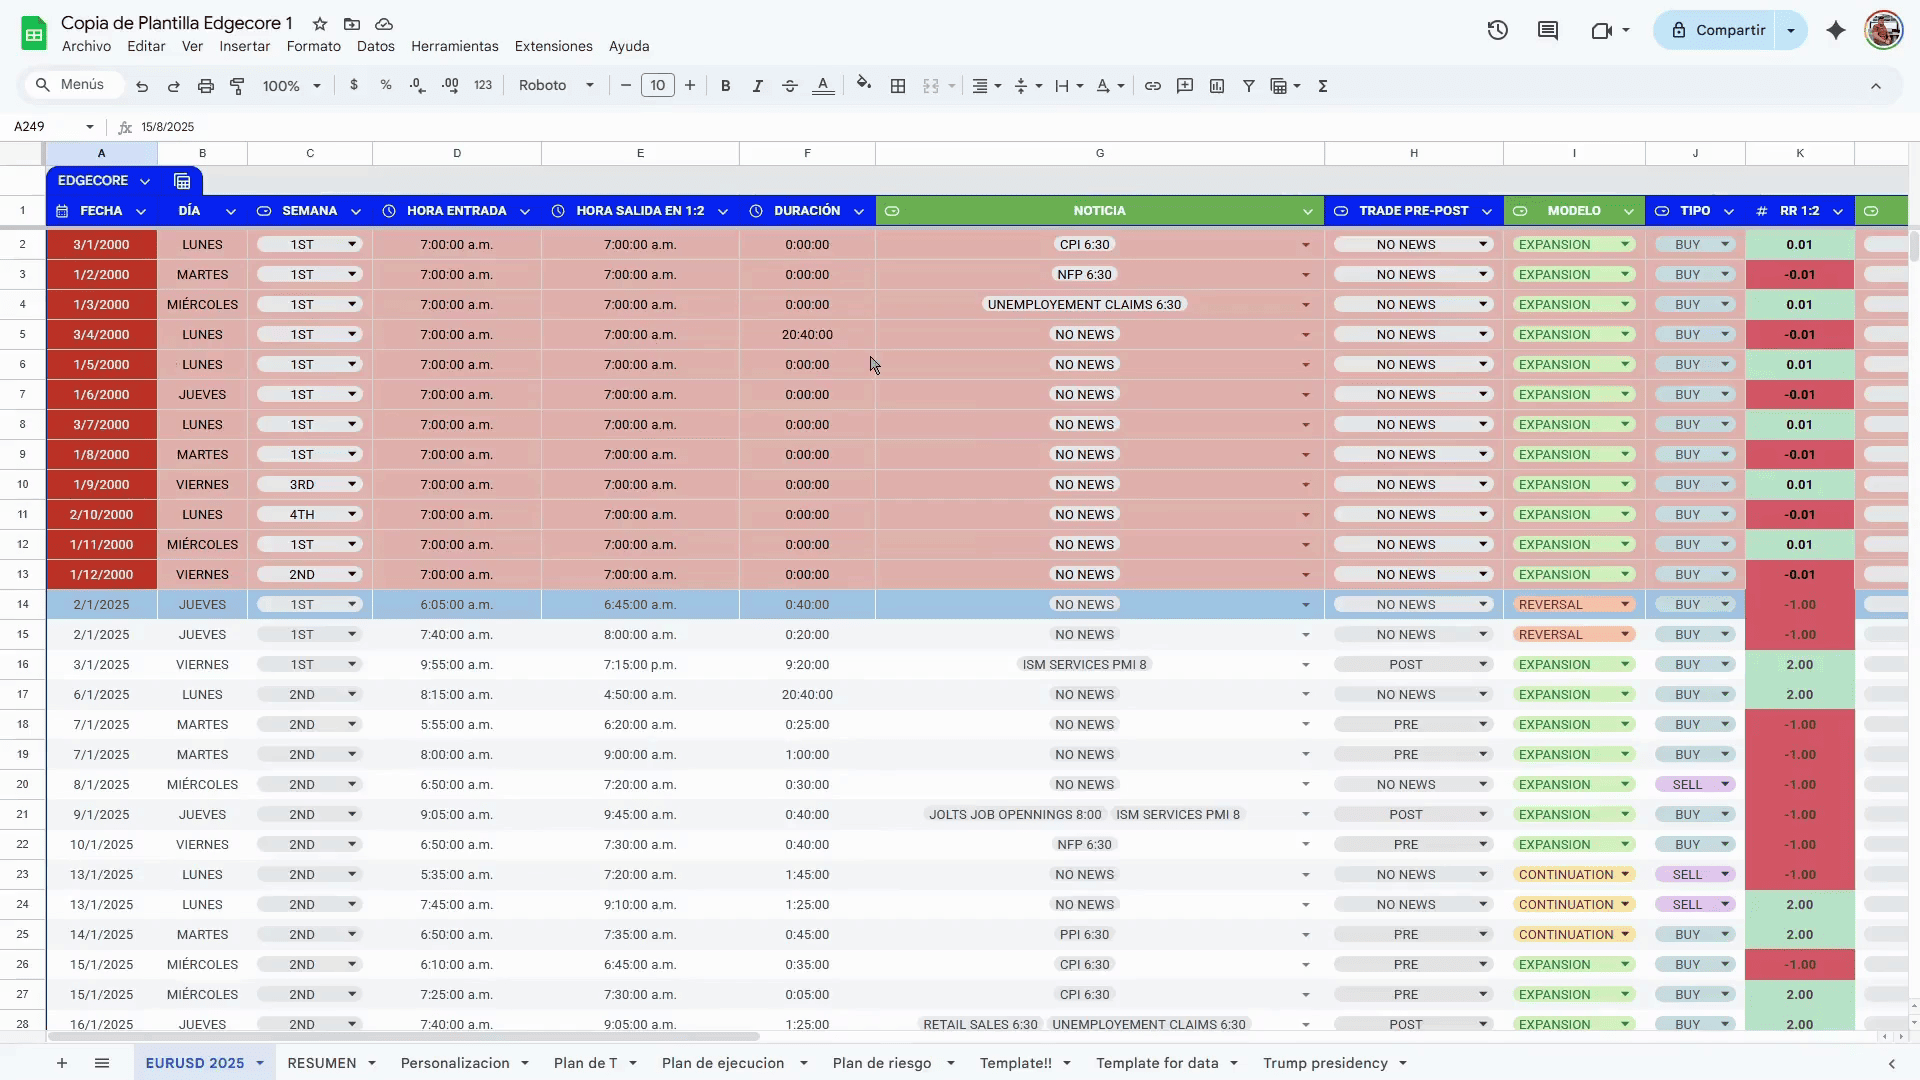1920x1080 pixels.
Task: Switch to the RESUMEN sheet tab
Action: (321, 1063)
